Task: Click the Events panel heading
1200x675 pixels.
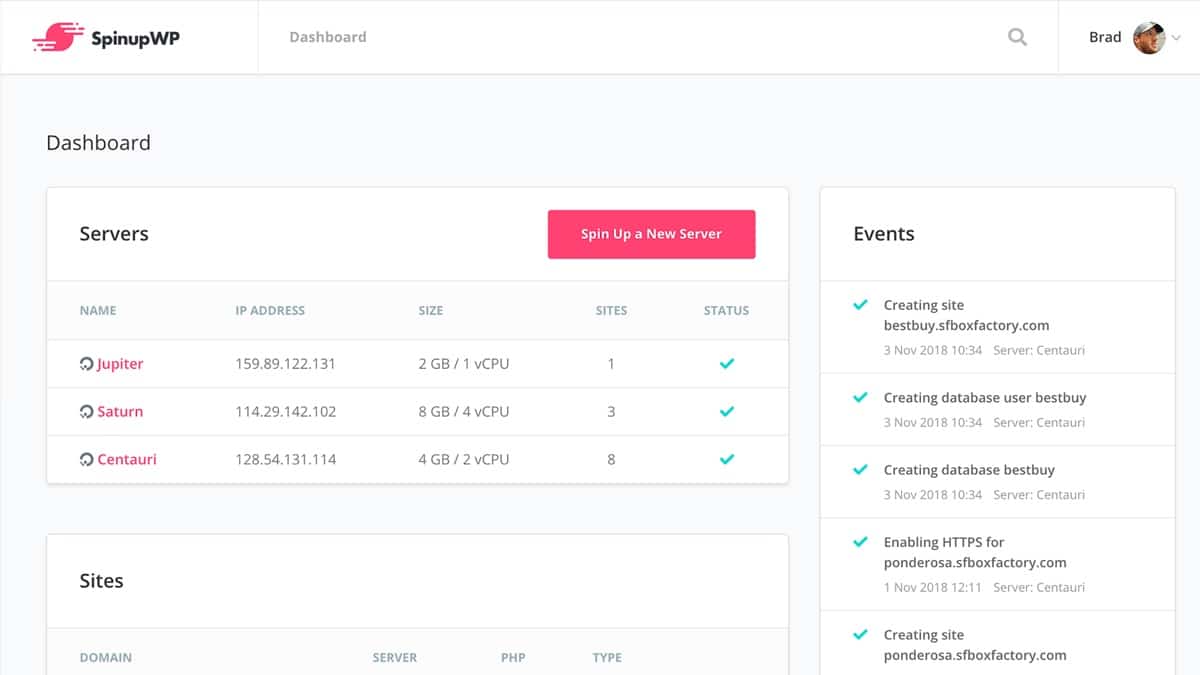Action: coord(884,234)
